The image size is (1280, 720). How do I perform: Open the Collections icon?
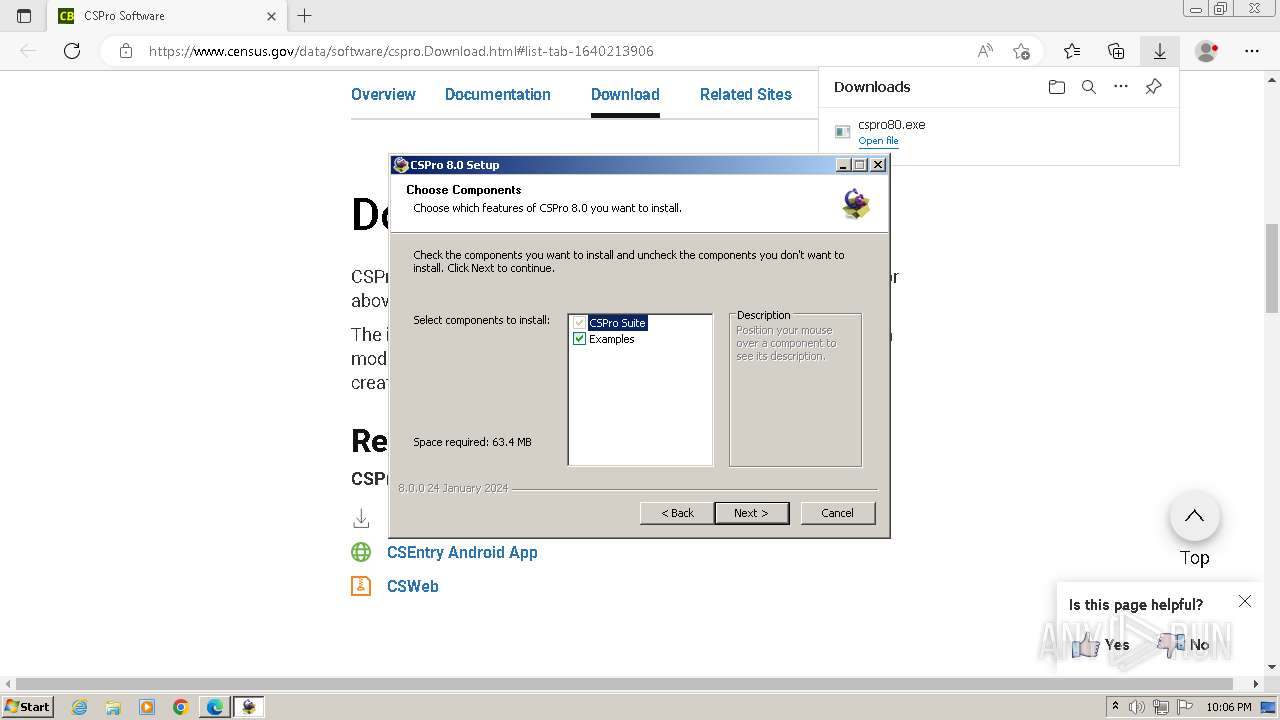click(x=1116, y=51)
